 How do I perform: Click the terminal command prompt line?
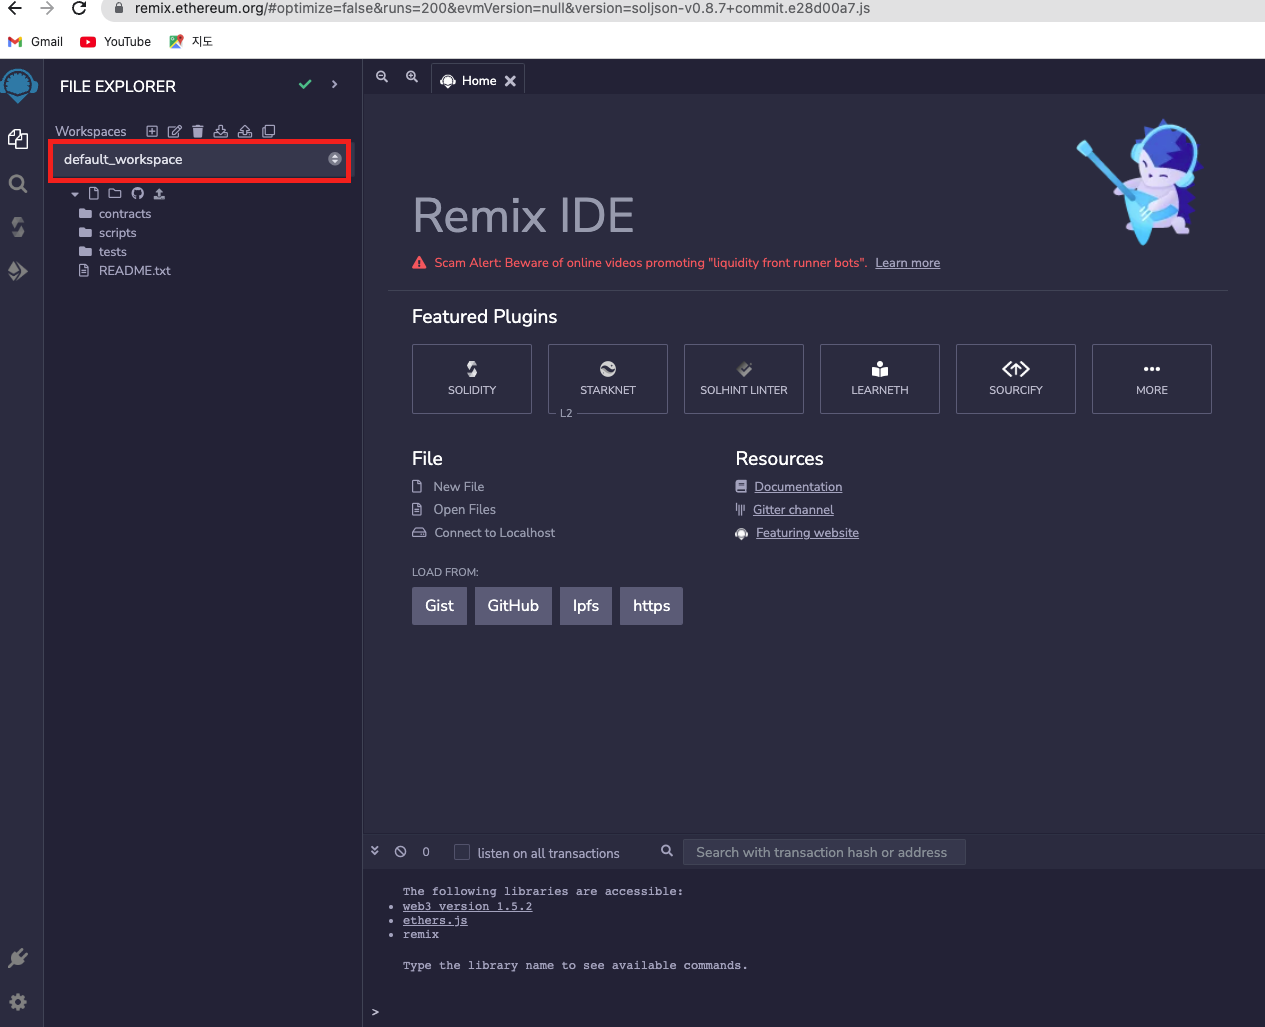click(x=813, y=1012)
